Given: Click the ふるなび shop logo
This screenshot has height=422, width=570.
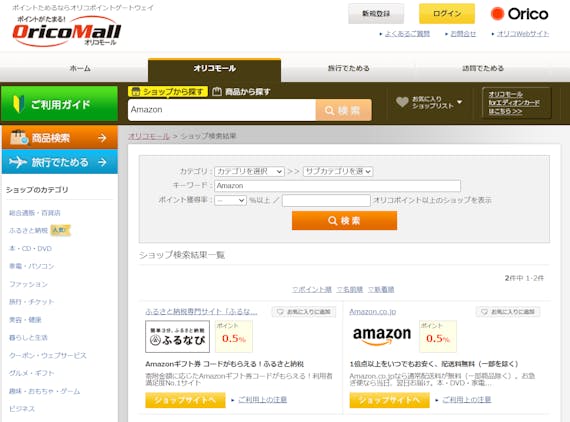Looking at the screenshot, I should click(x=177, y=336).
